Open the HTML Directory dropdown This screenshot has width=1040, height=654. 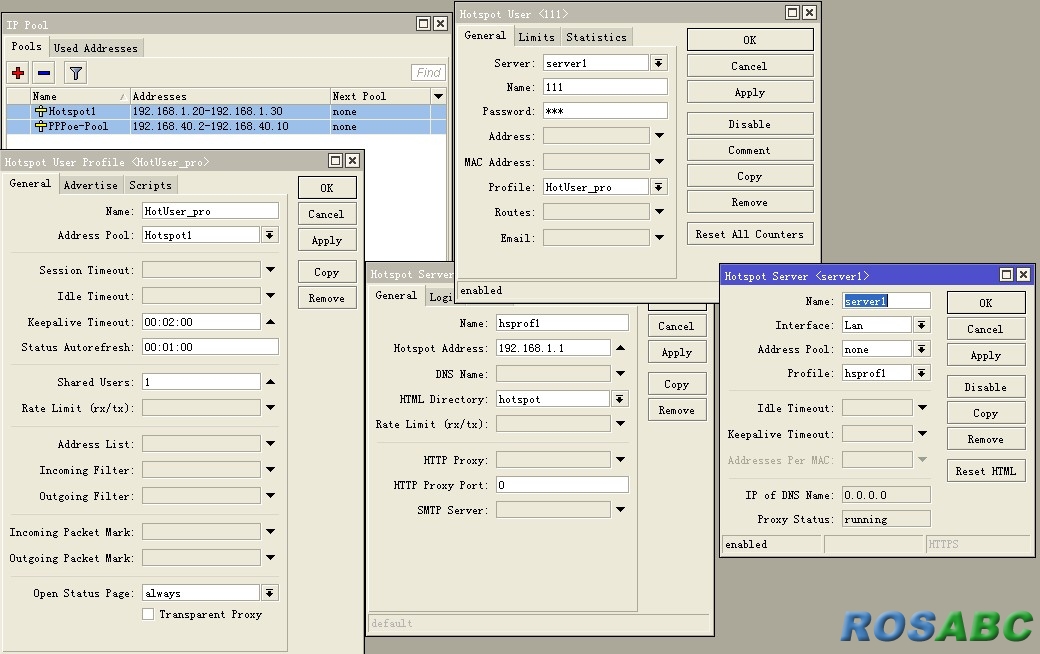[x=619, y=399]
